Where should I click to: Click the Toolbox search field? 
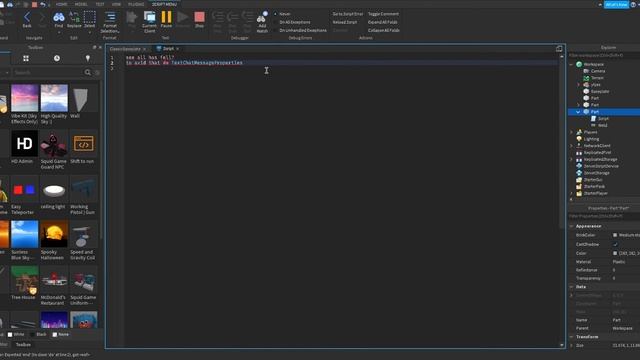click(47, 72)
